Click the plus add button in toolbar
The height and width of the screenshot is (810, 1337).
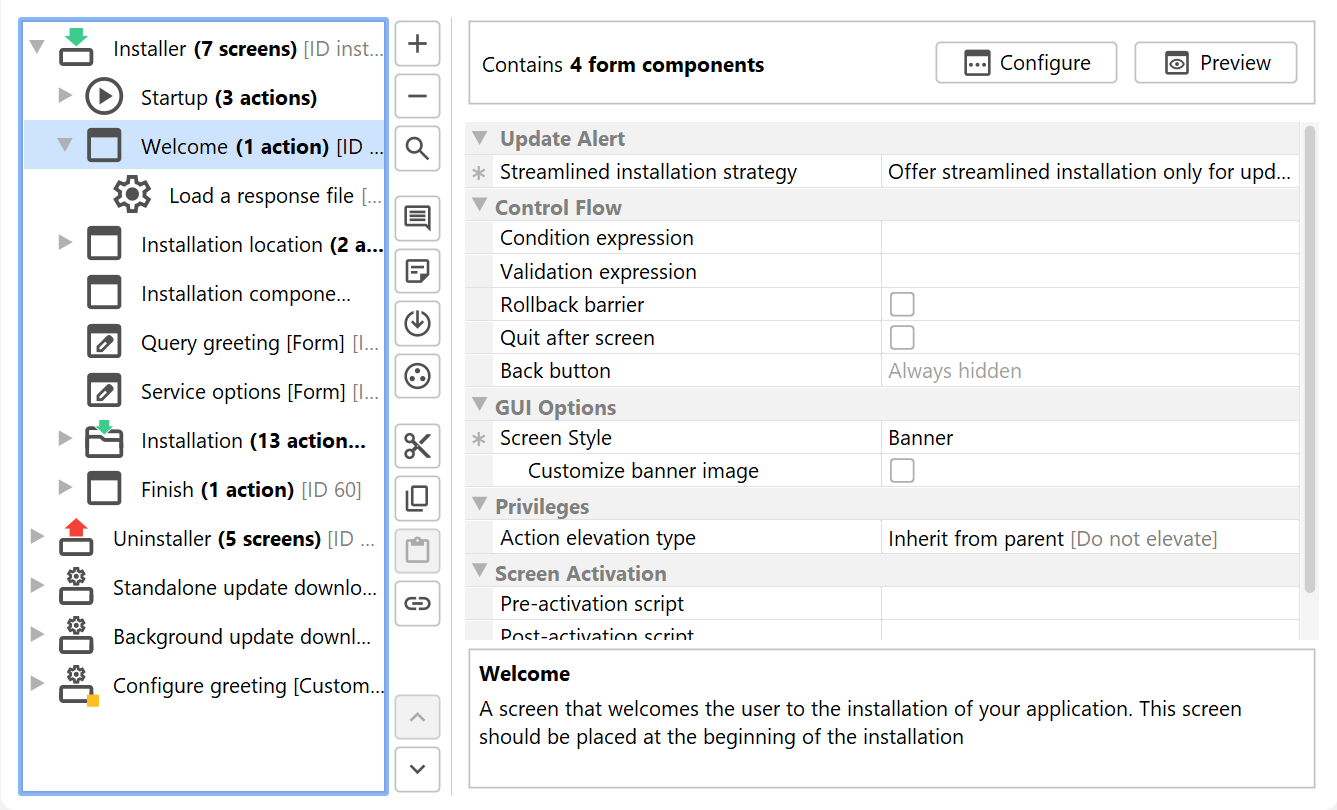418,44
